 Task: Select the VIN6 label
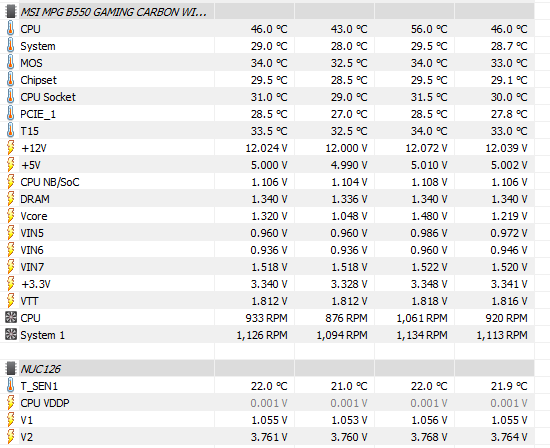pos(32,250)
